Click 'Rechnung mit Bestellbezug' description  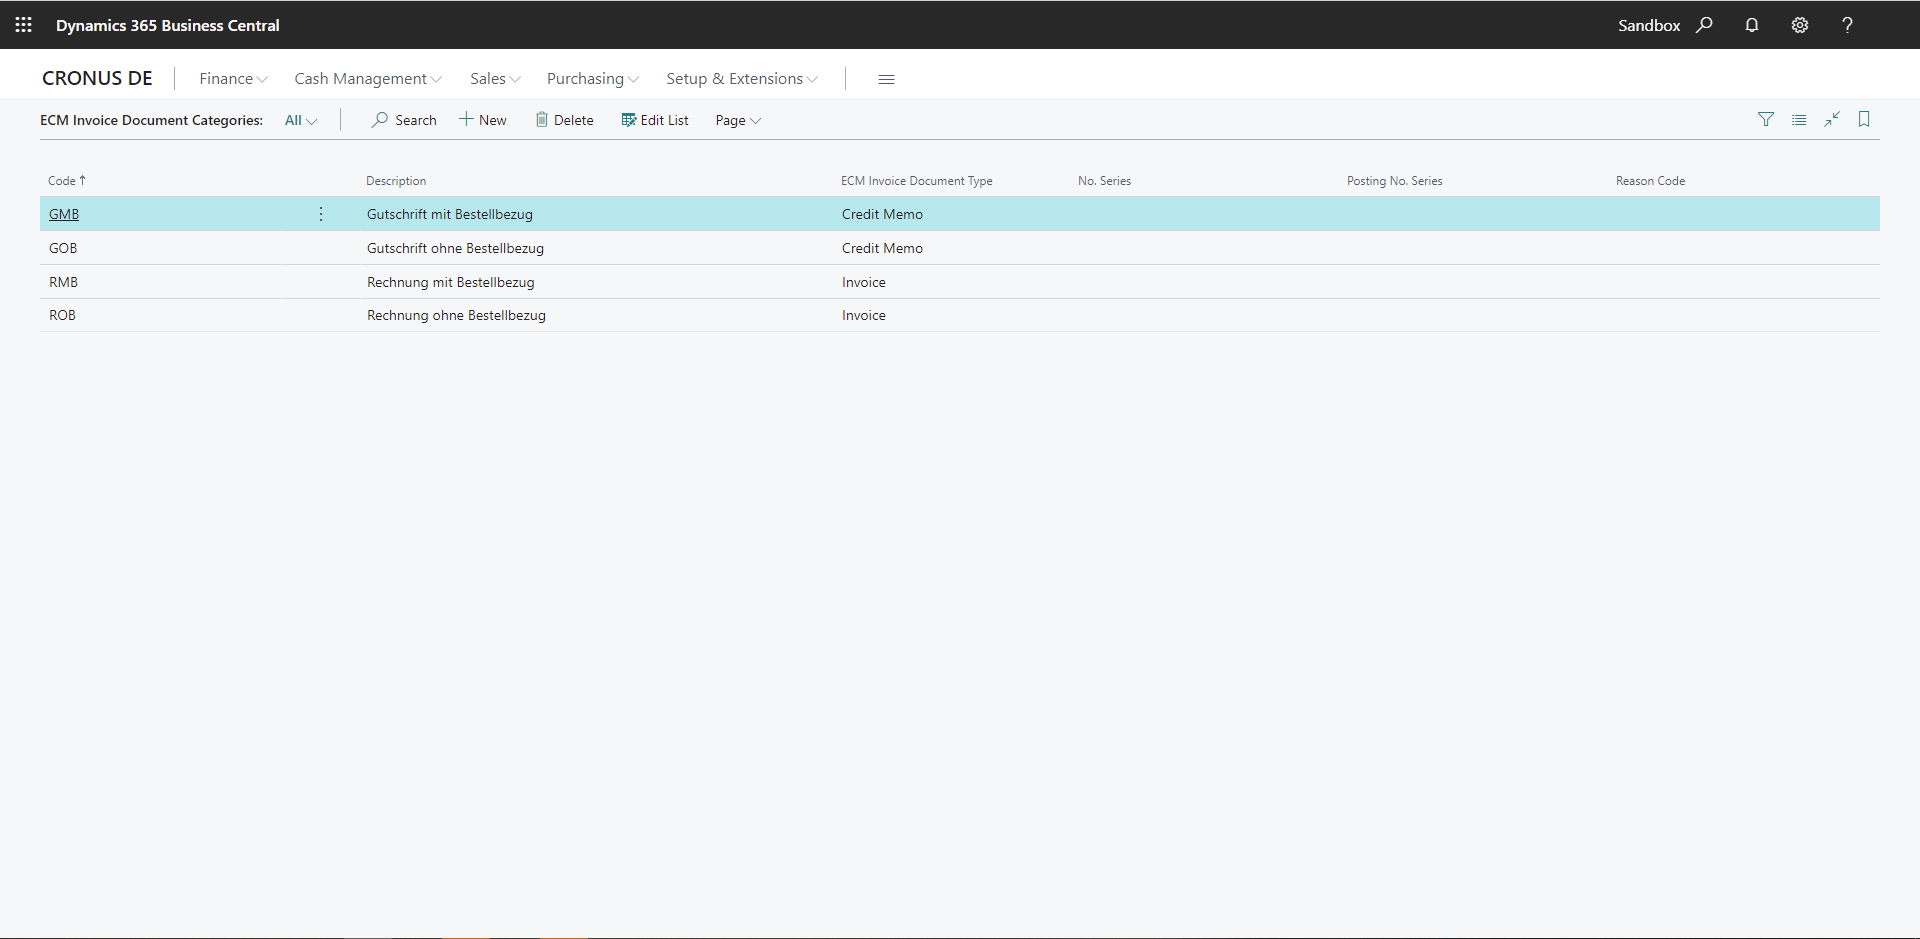coord(451,282)
